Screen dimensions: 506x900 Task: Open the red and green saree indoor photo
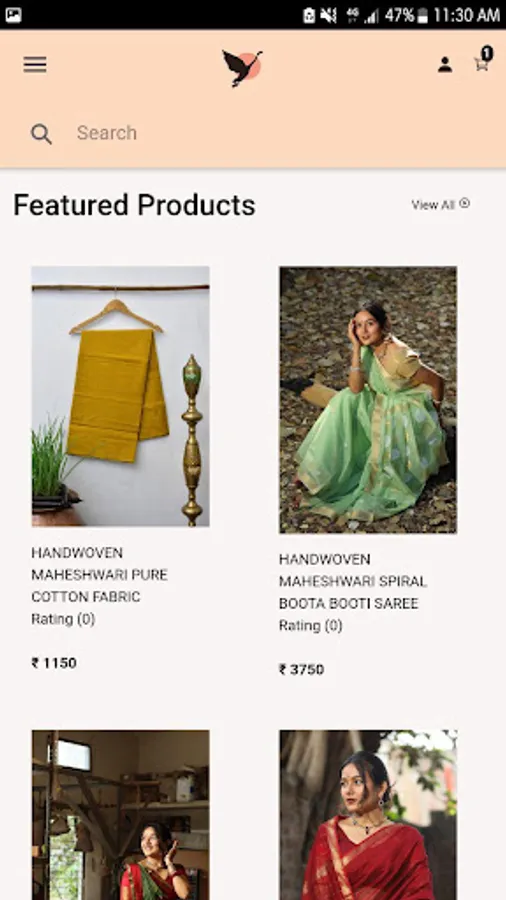120,815
